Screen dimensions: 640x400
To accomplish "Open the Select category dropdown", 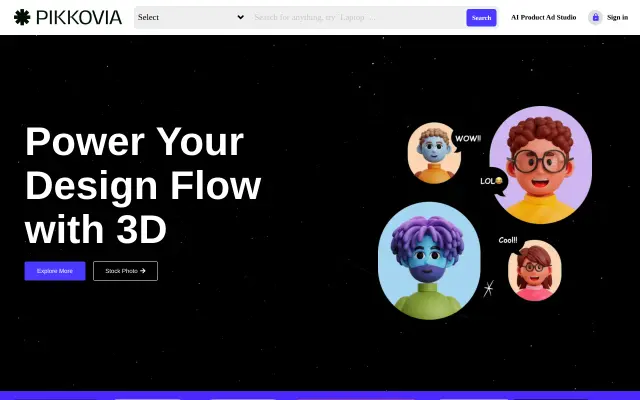I will (x=191, y=17).
